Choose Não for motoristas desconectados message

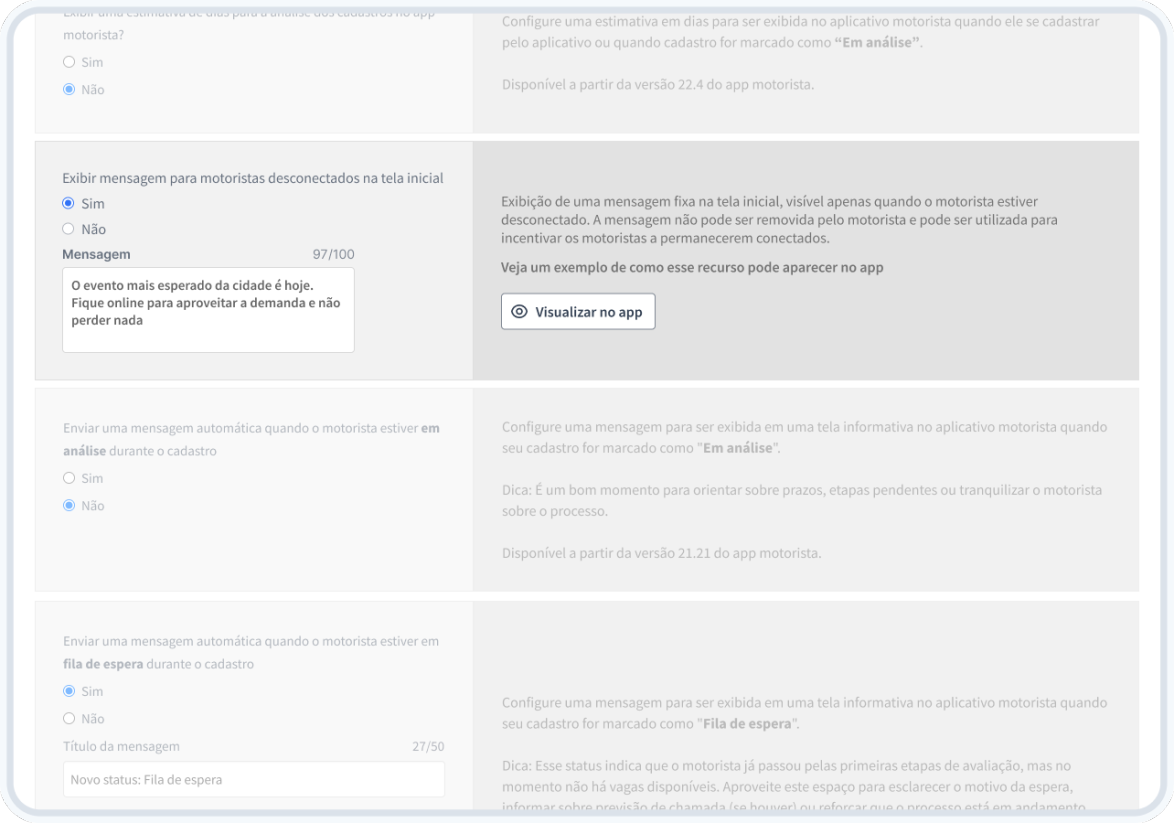click(x=69, y=229)
